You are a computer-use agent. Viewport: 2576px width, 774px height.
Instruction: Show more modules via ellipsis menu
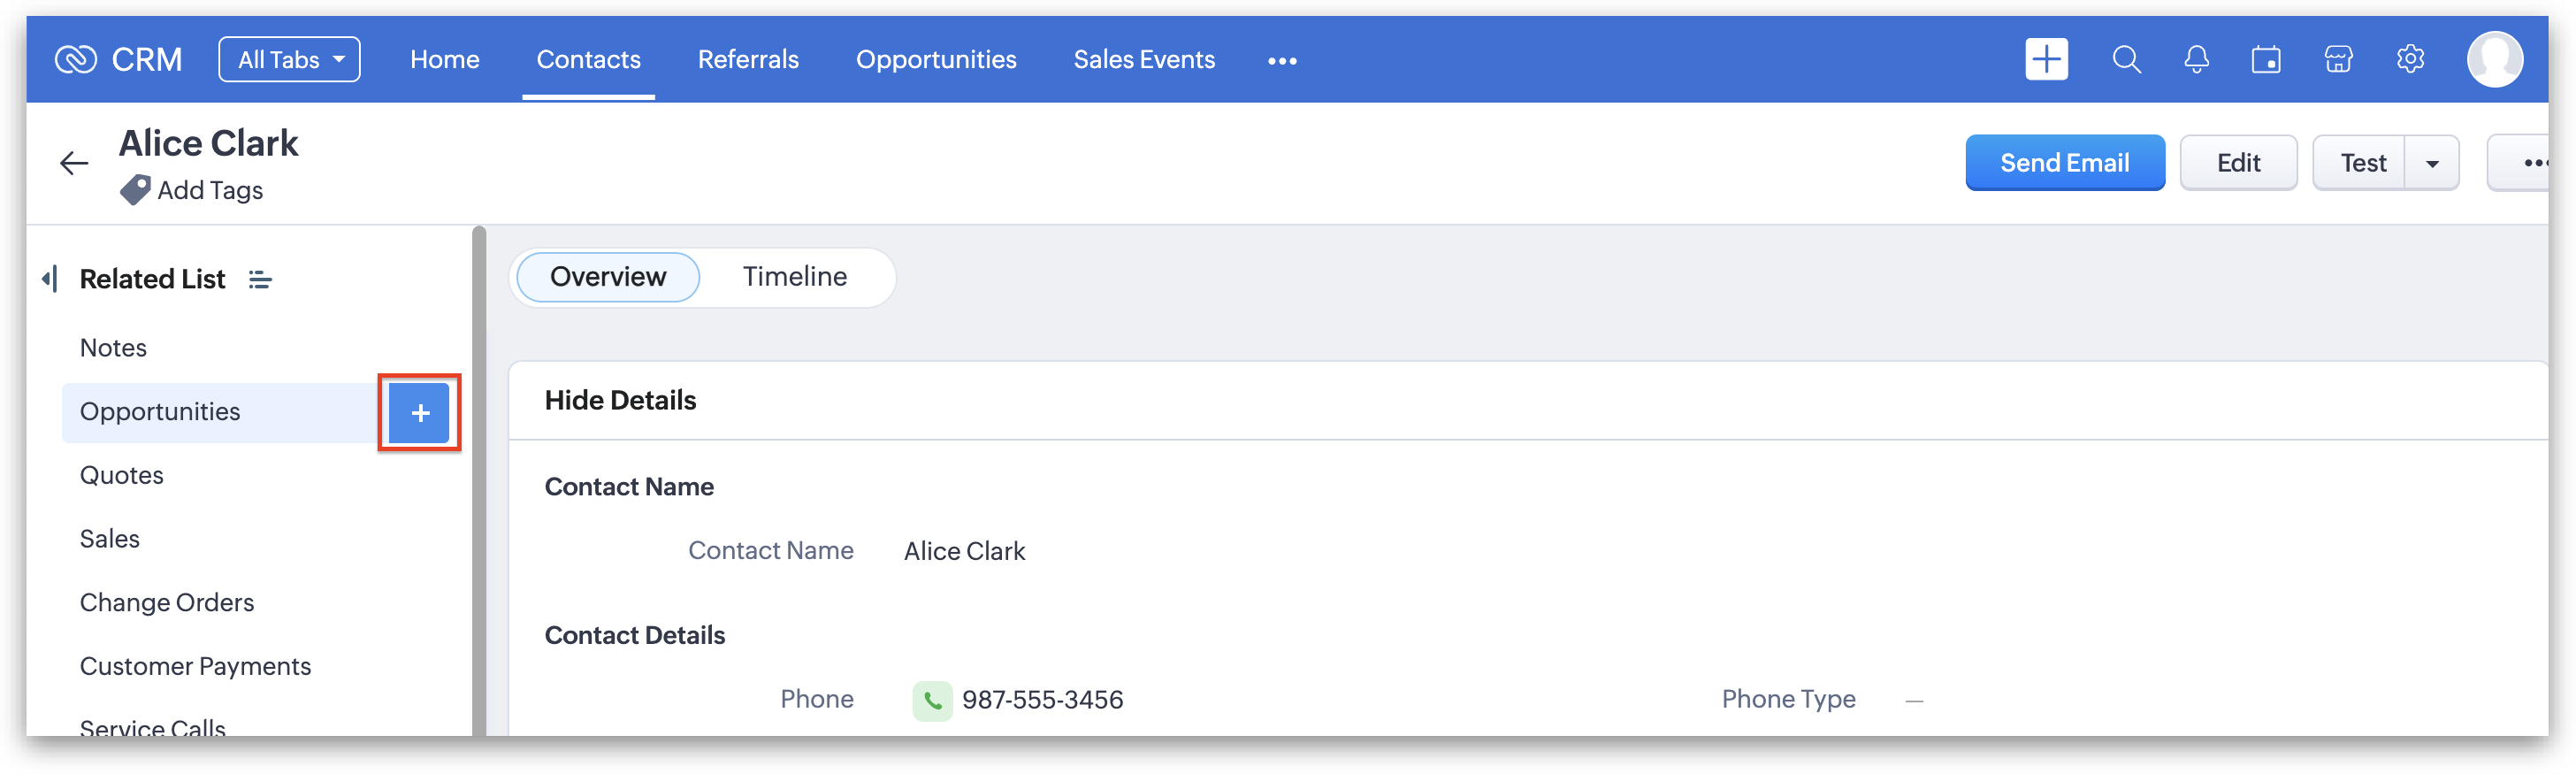coord(1282,61)
